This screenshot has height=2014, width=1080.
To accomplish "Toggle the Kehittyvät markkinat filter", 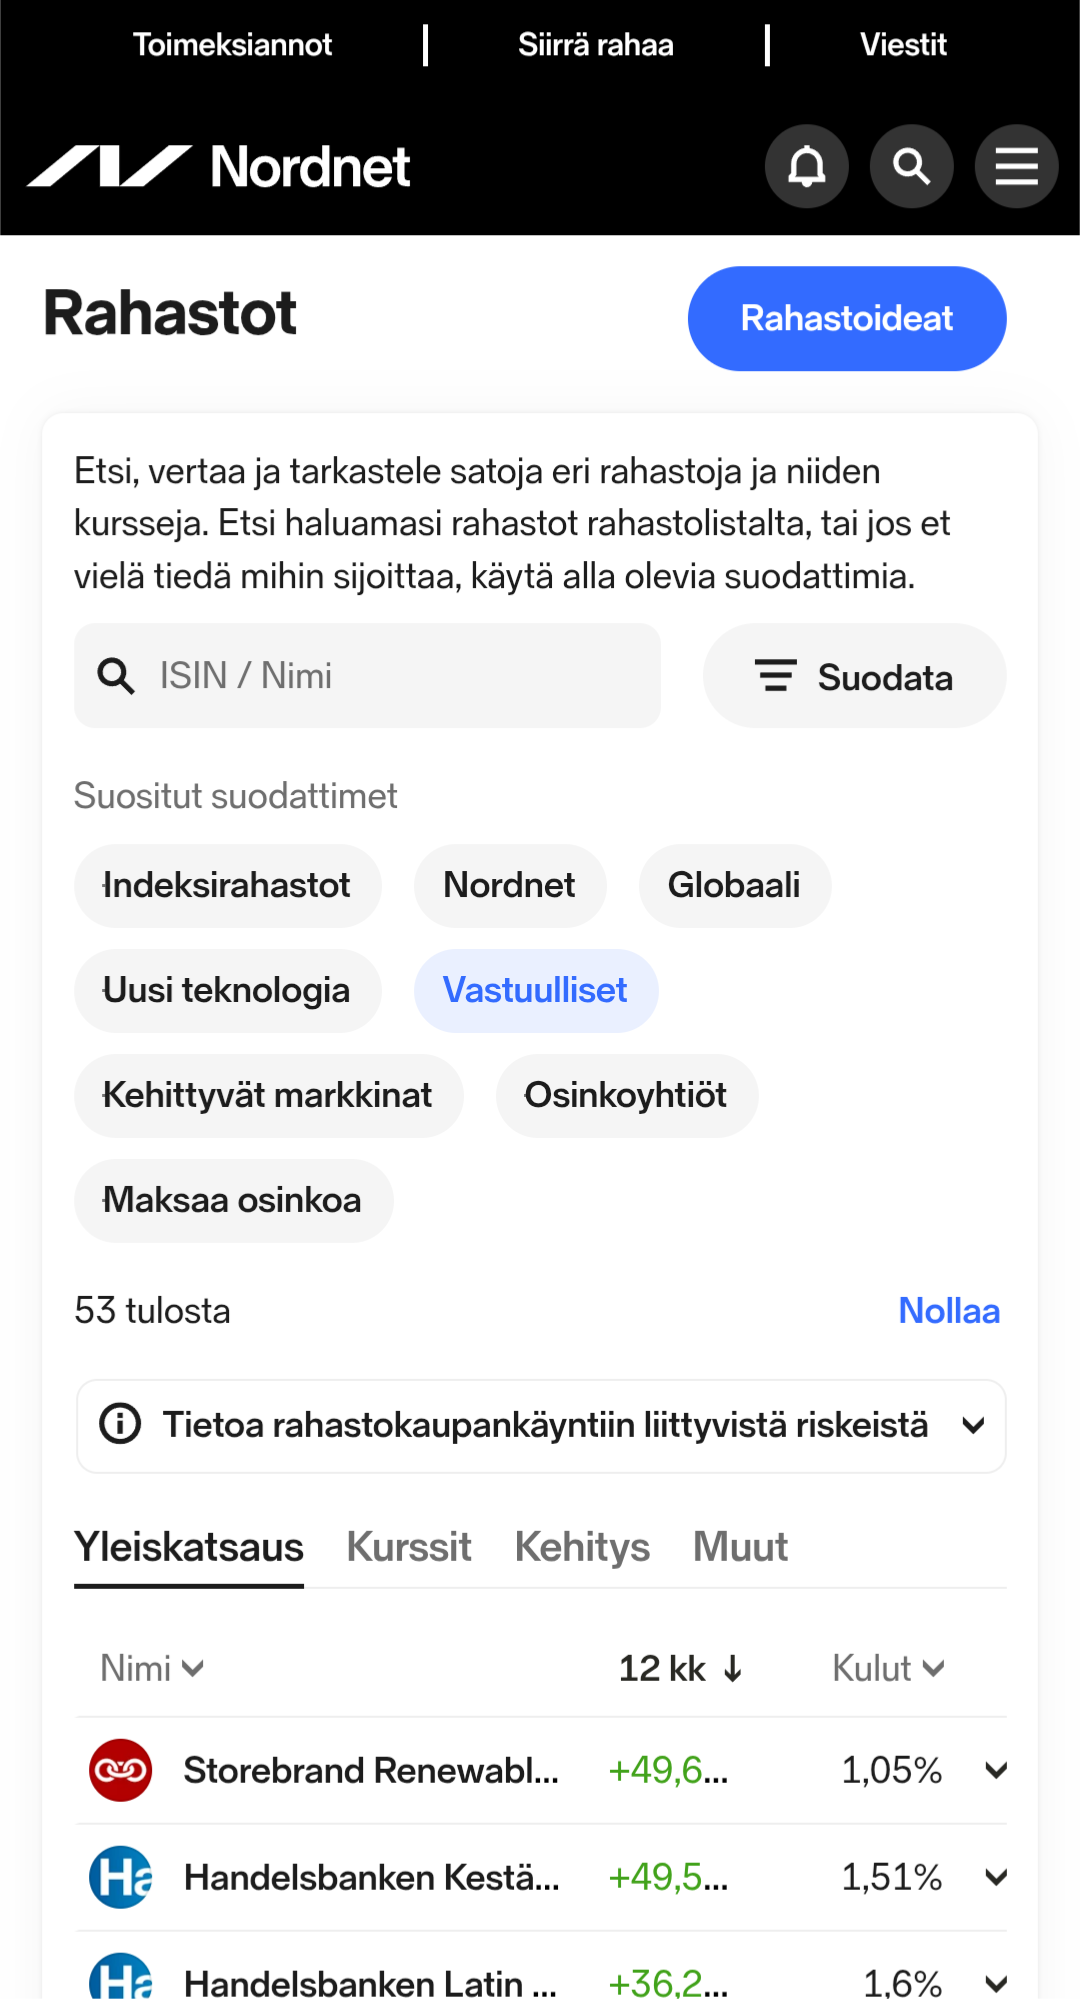I will coord(268,1095).
